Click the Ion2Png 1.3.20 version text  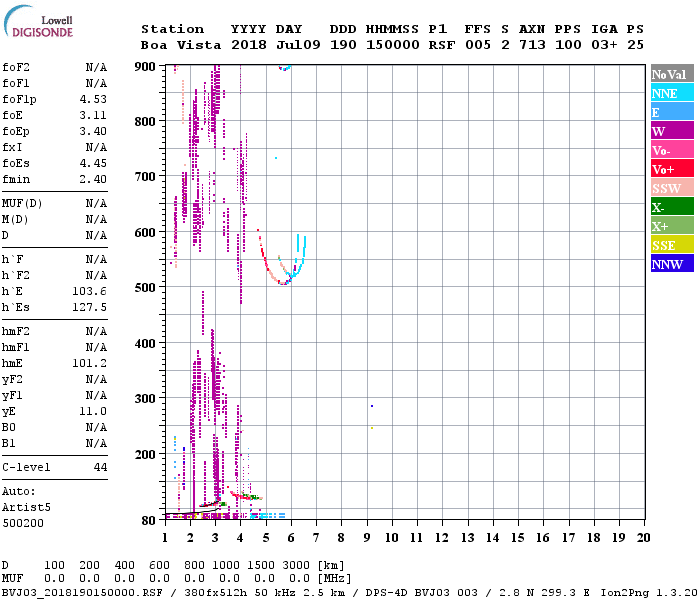tap(650, 593)
